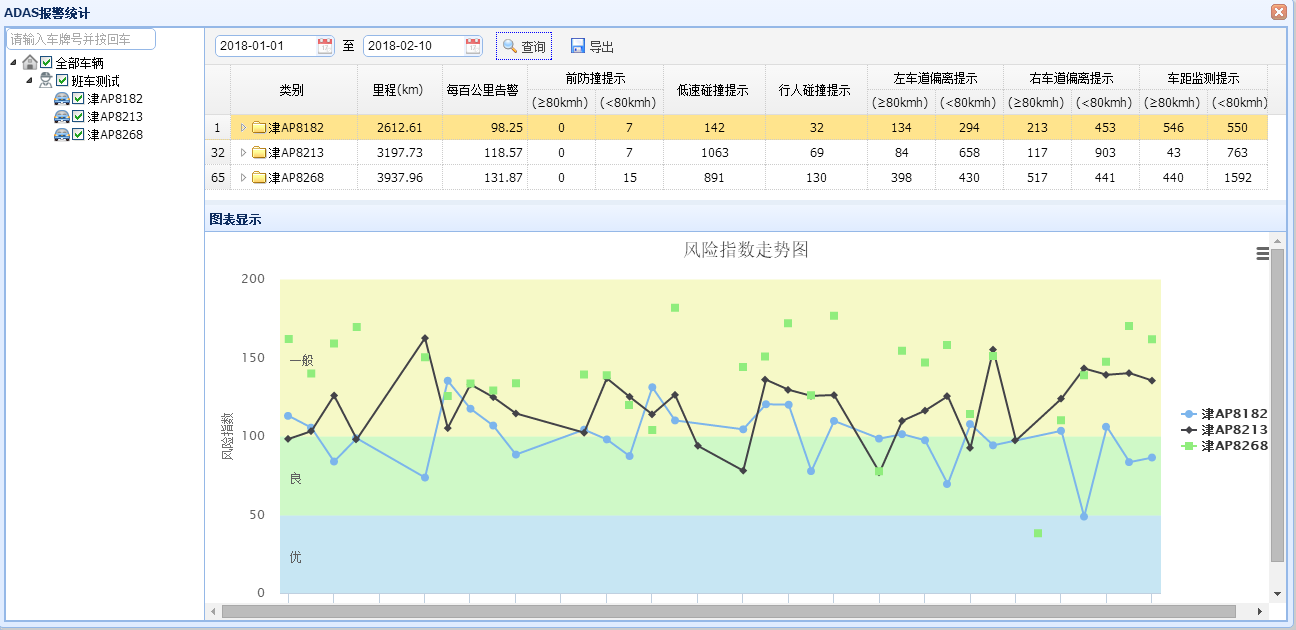This screenshot has width=1296, height=630.
Task: Click the license plate search input field
Action: tap(81, 39)
